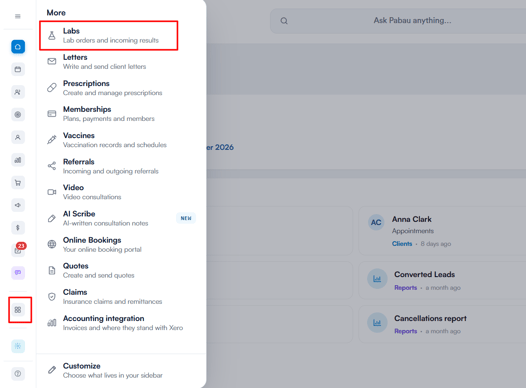Image resolution: width=526 pixels, height=388 pixels.
Task: Open the inbox icon with 23 badge
Action: [x=18, y=250]
